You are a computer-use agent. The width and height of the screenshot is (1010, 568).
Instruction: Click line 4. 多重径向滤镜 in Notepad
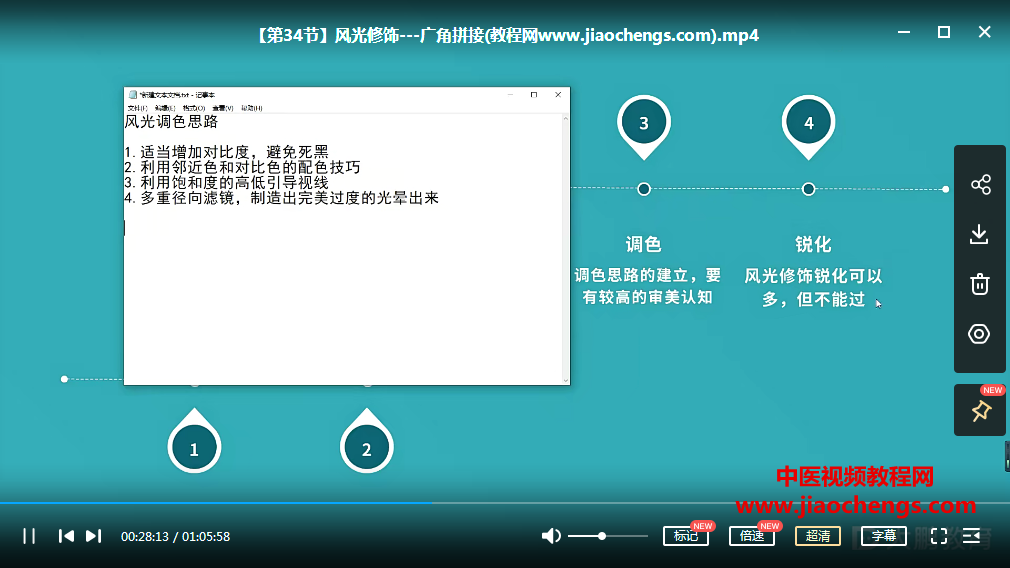click(x=281, y=198)
